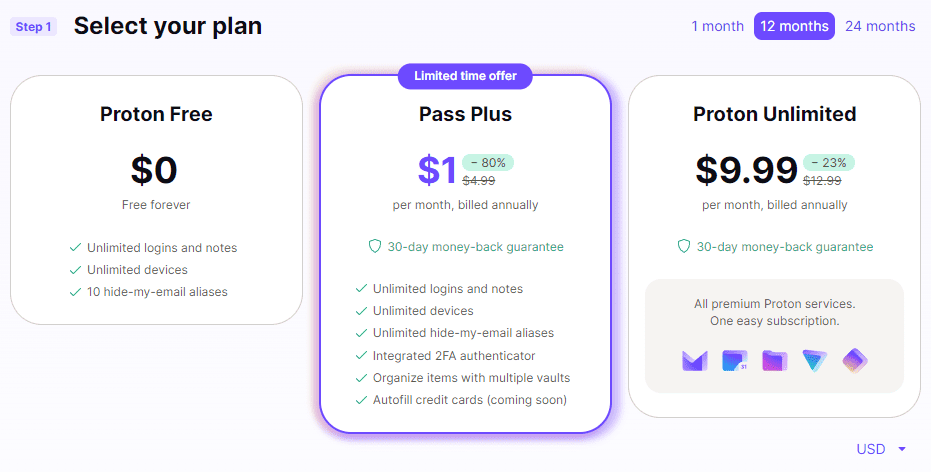Open the USD currency dropdown
Viewport: 931px width, 472px height.
tap(872, 449)
